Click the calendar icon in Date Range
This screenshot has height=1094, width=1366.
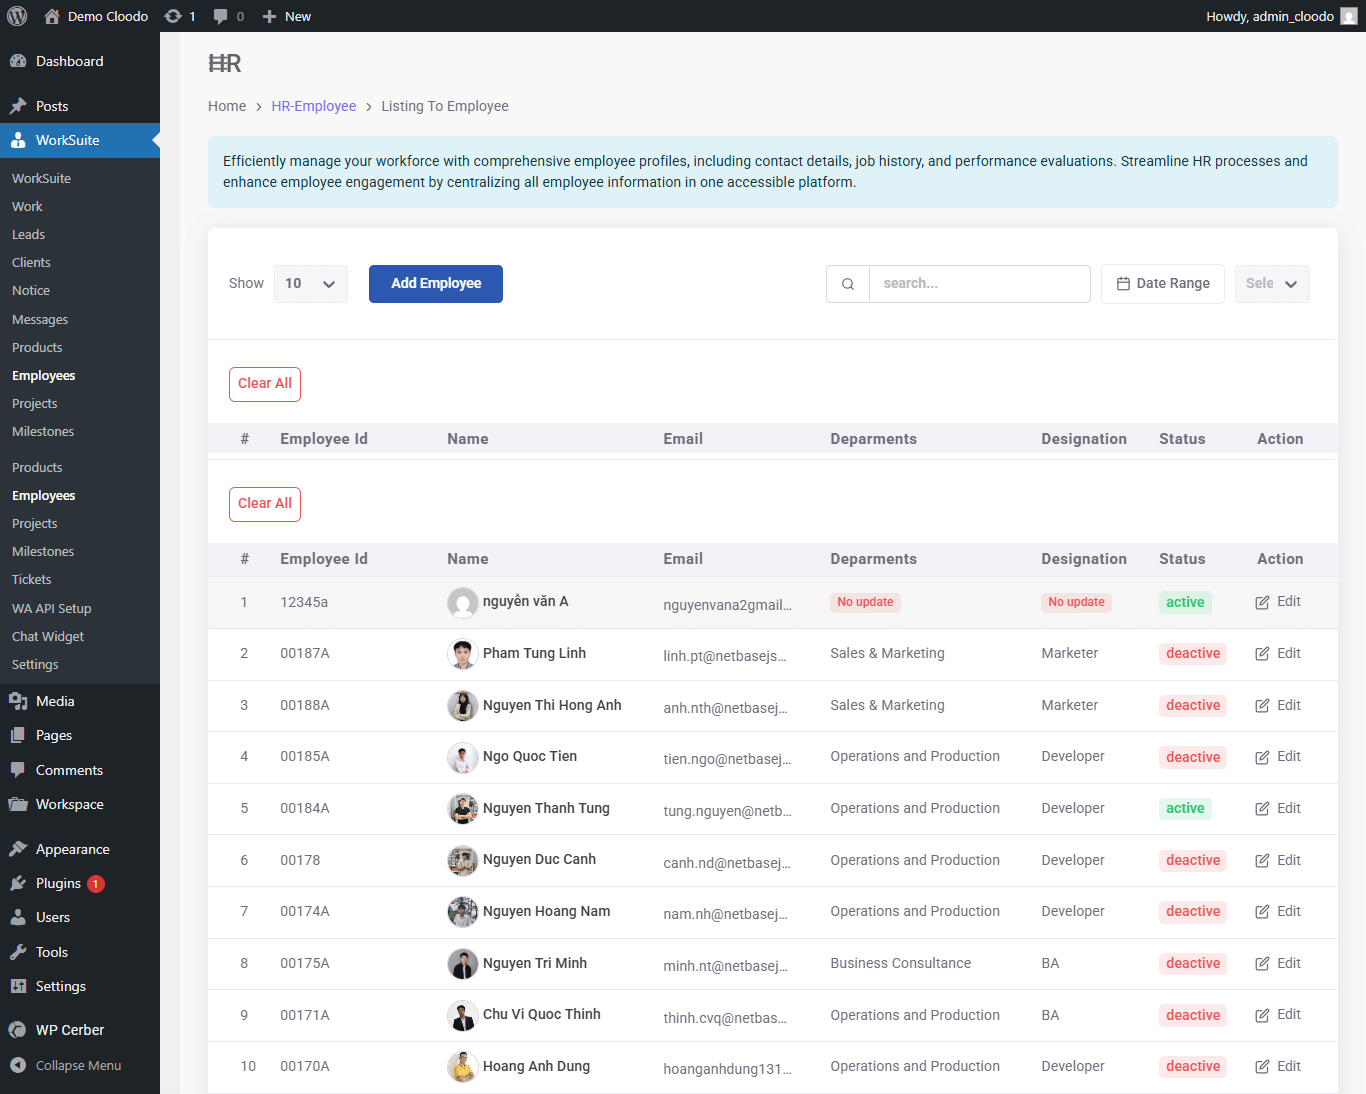pos(1123,284)
